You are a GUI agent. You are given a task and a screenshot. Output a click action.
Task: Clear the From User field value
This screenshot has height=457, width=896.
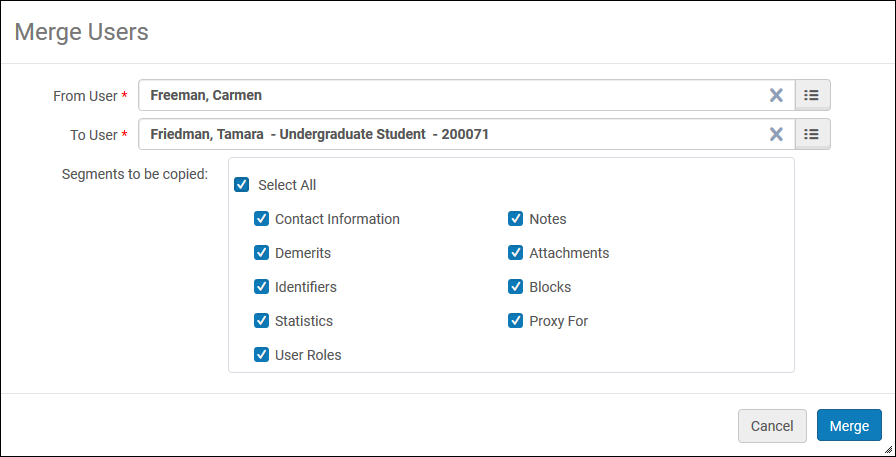[776, 95]
